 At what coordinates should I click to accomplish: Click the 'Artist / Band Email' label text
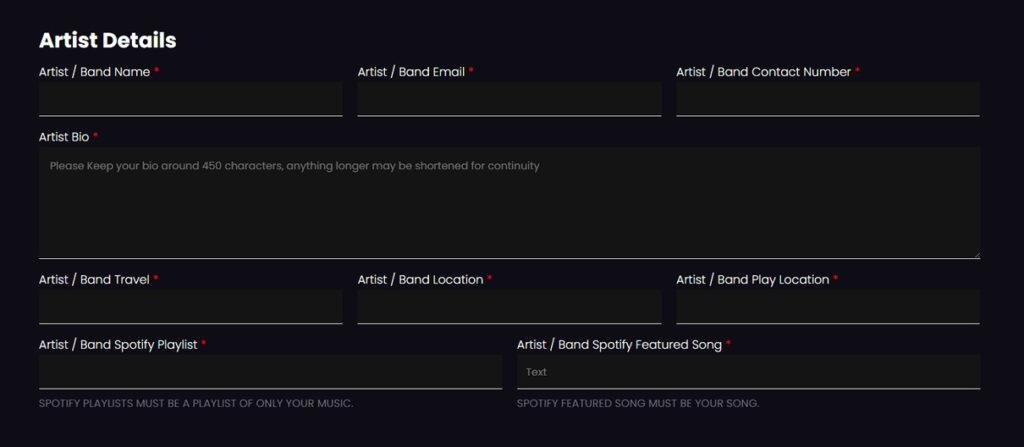[x=411, y=72]
